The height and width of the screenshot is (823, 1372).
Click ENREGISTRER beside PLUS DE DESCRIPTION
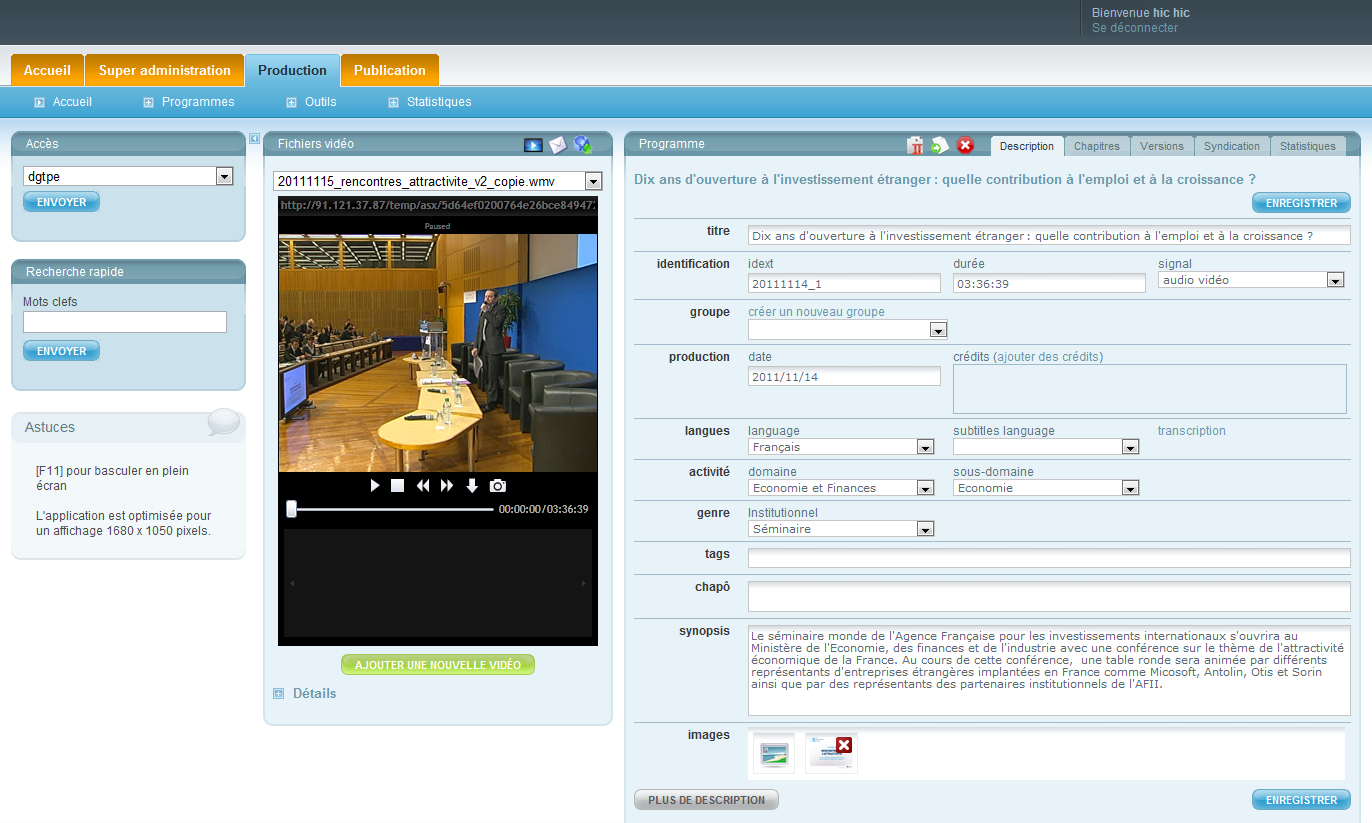tap(1301, 800)
